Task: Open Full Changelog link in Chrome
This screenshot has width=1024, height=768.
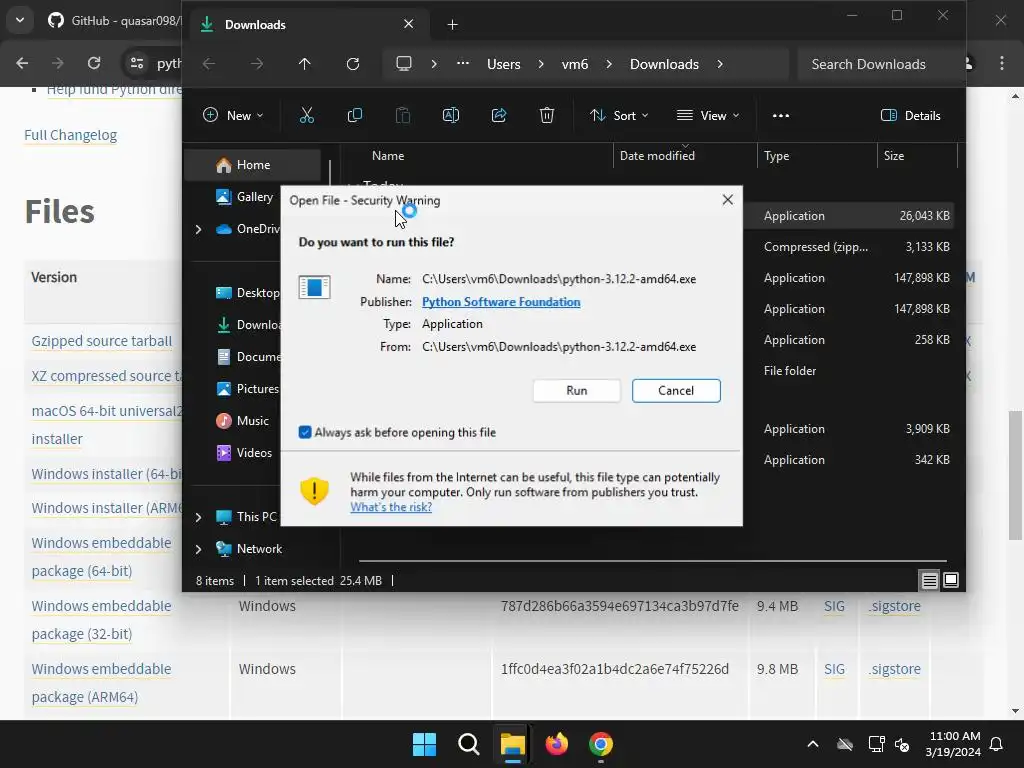Action: [71, 135]
